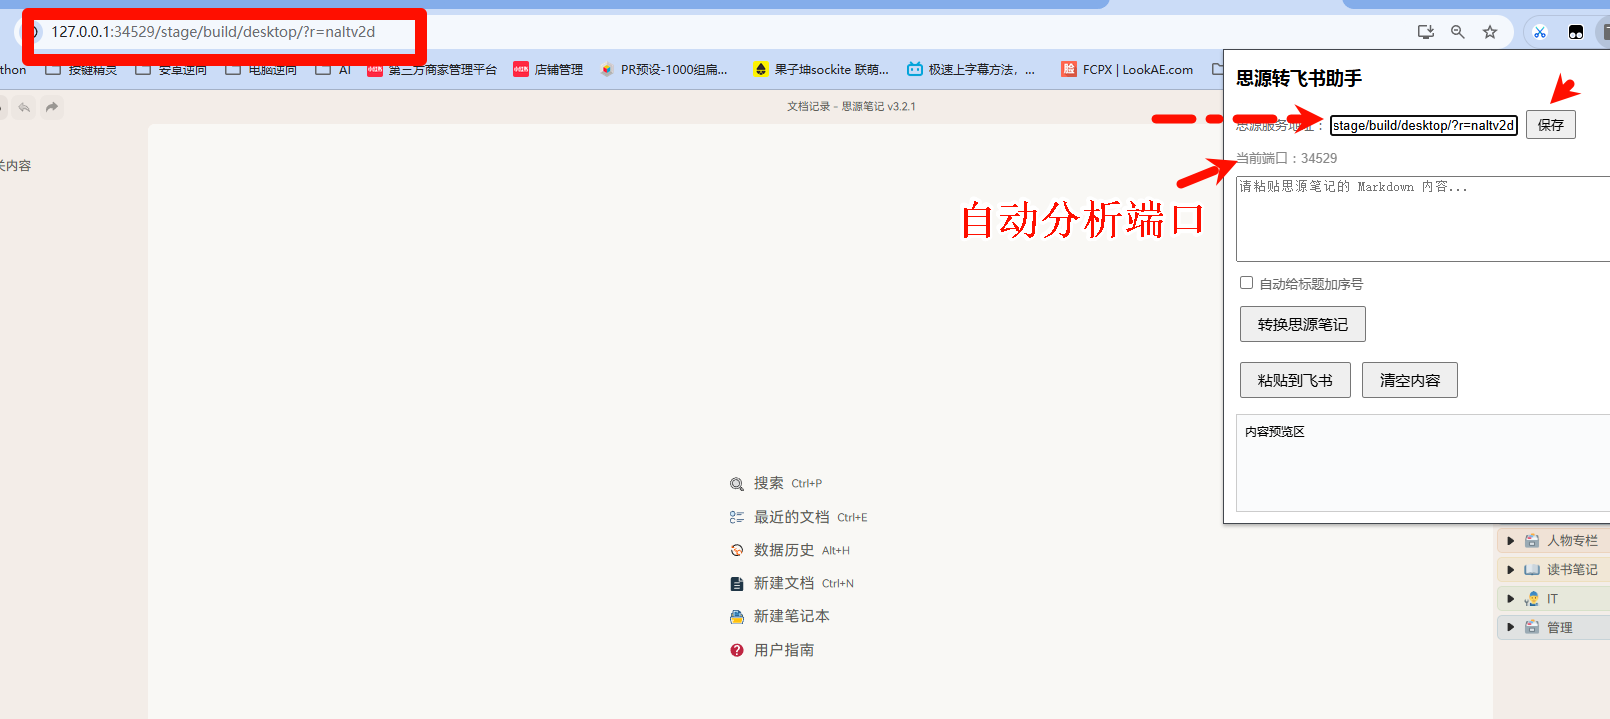This screenshot has height=719, width=1610.
Task: Expand the 读书笔记 notebook
Action: [1510, 570]
